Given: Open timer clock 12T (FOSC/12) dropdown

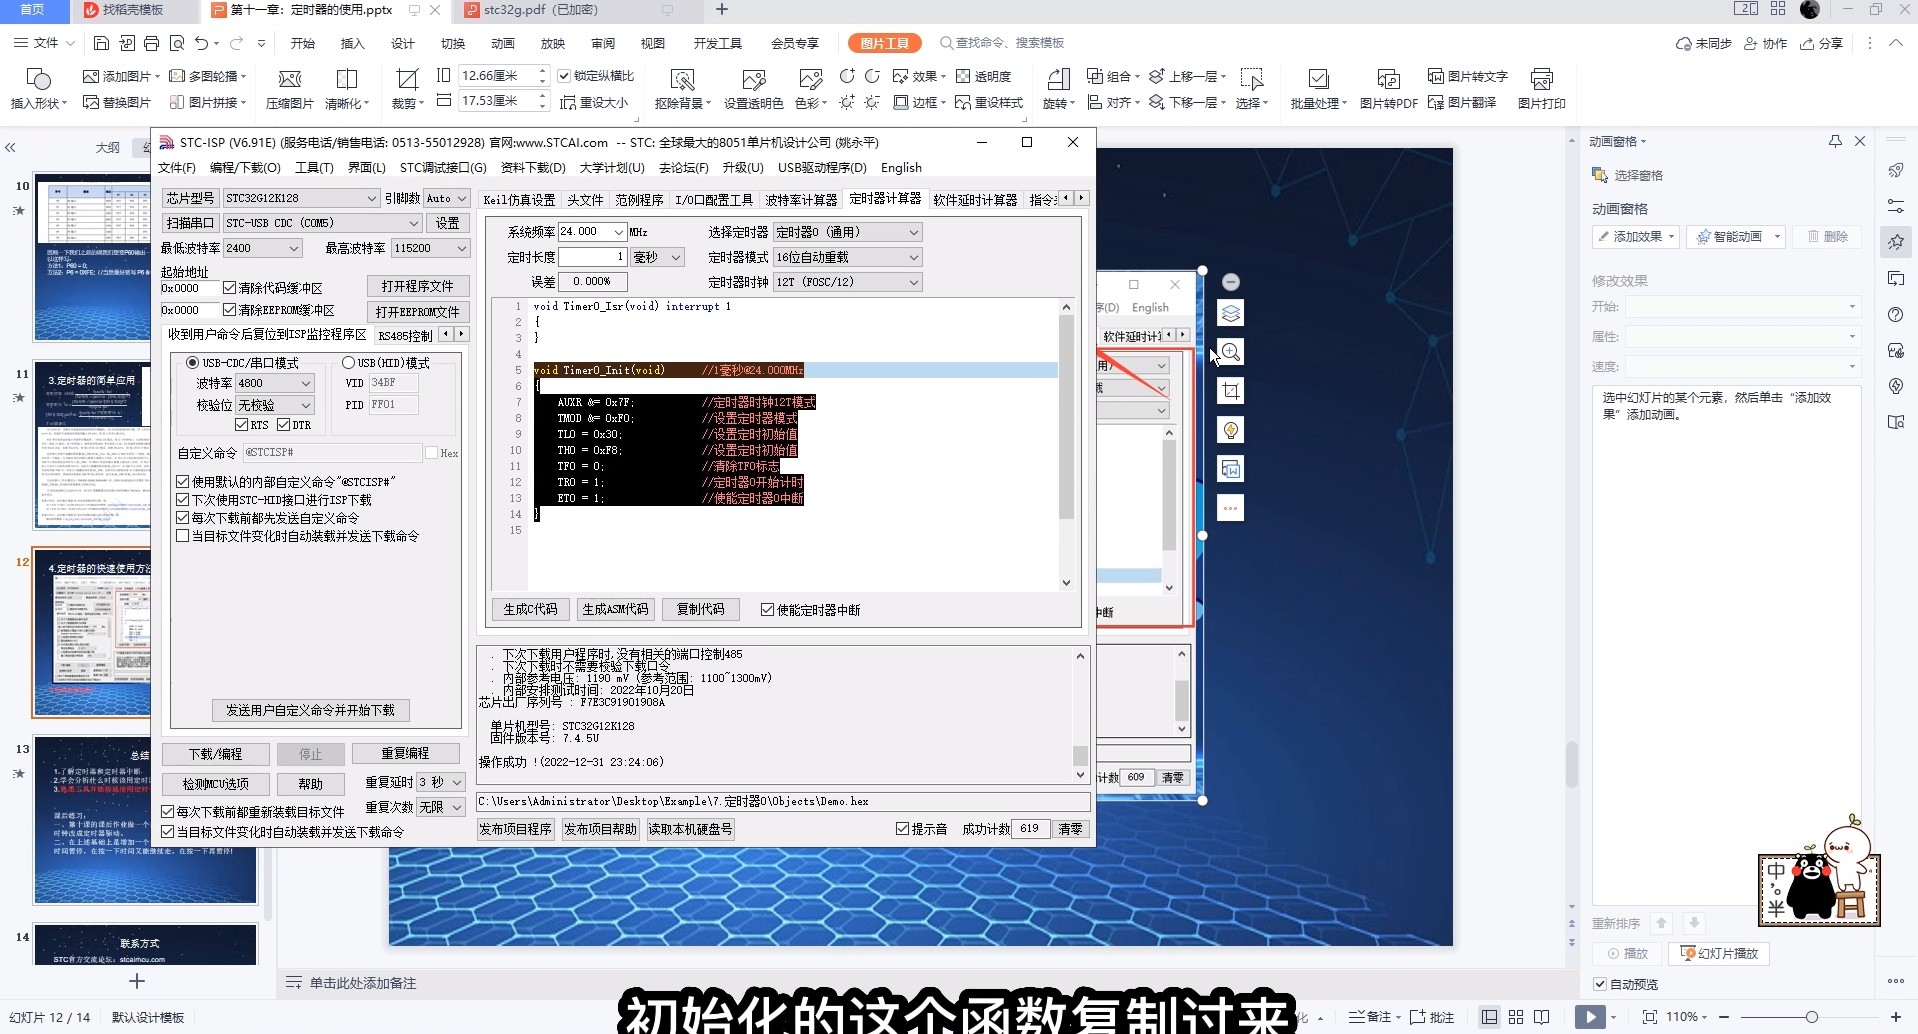Looking at the screenshot, I should [x=848, y=282].
